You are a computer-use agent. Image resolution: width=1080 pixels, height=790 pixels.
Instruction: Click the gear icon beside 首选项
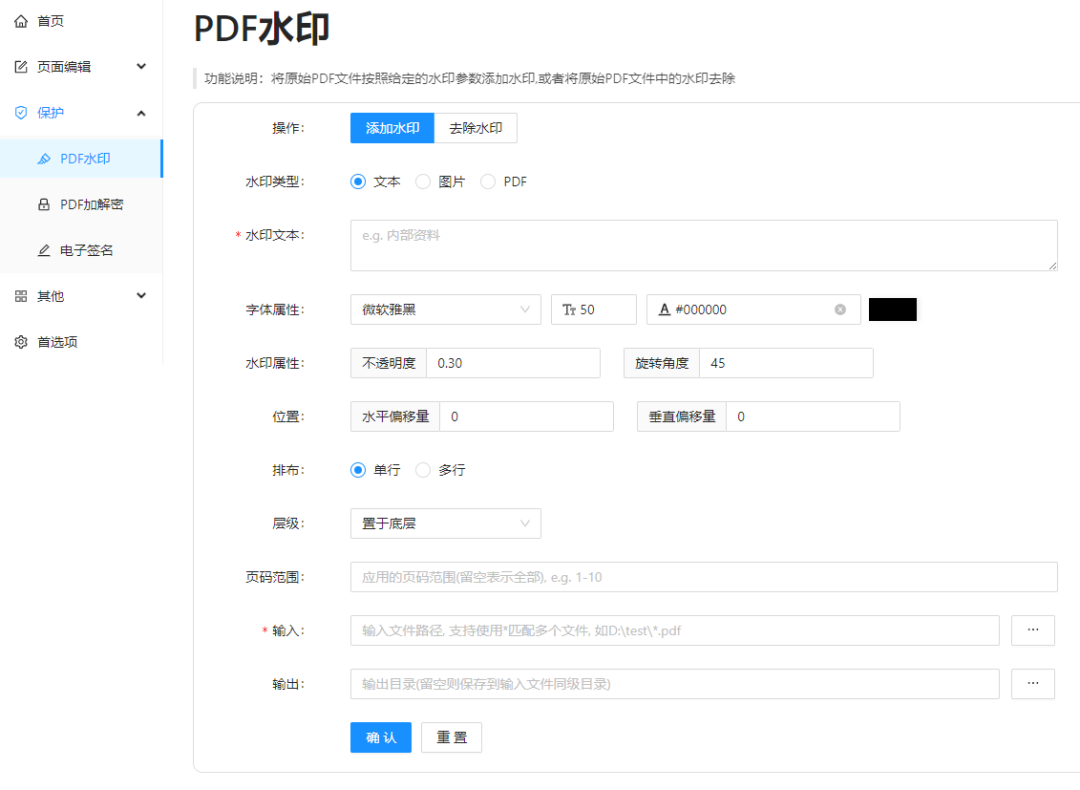pos(21,342)
